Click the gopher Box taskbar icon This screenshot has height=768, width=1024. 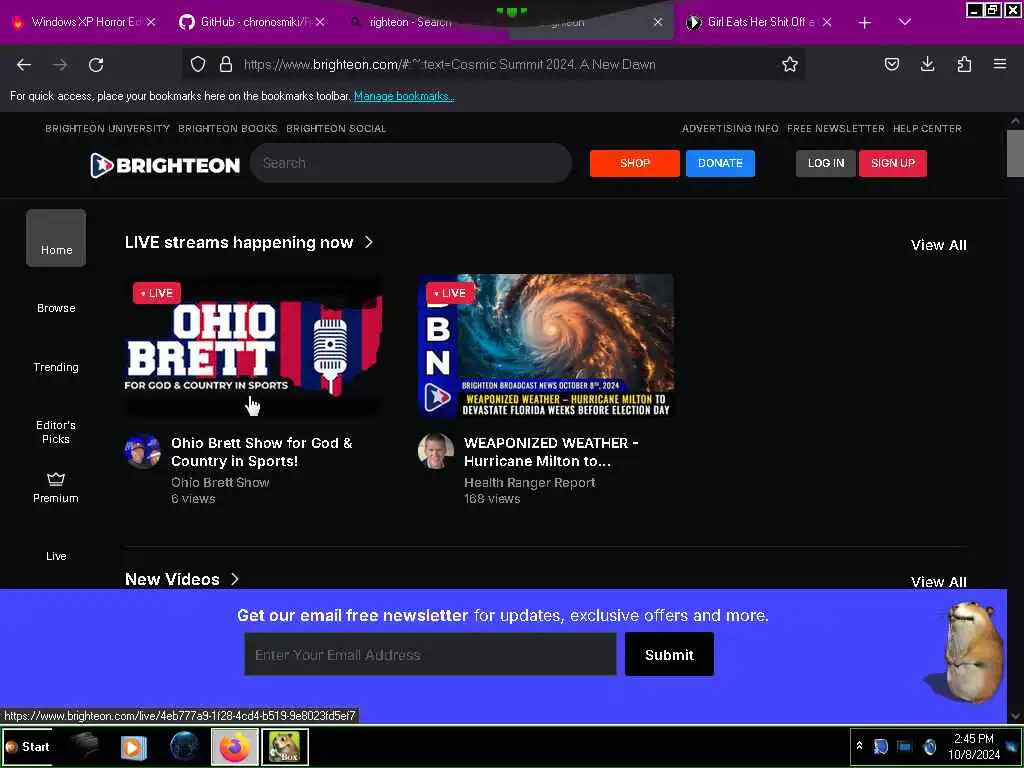tap(285, 746)
